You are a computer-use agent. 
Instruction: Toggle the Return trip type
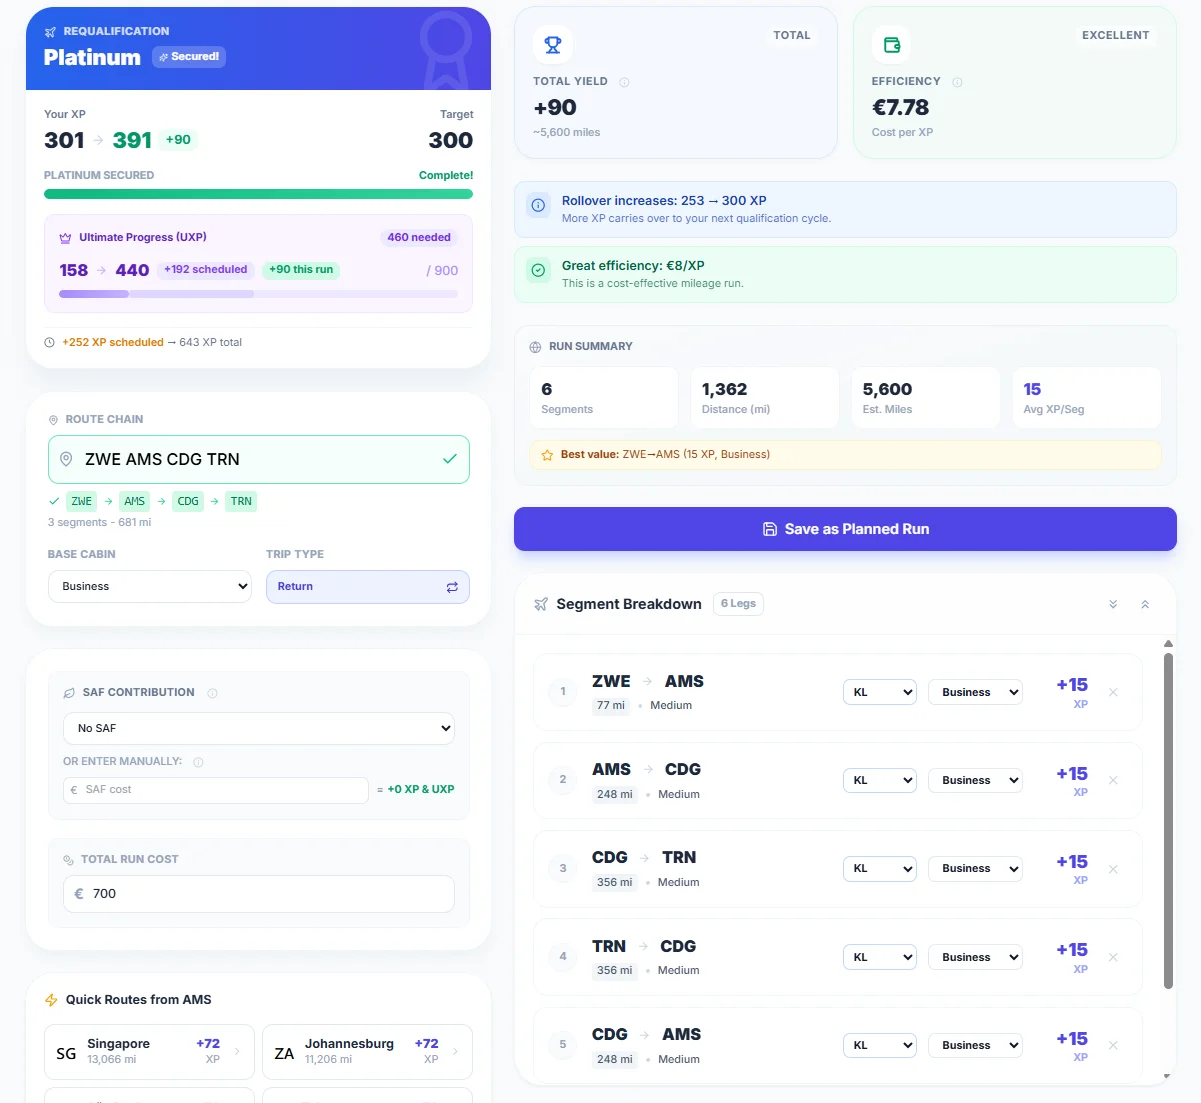[x=367, y=587]
